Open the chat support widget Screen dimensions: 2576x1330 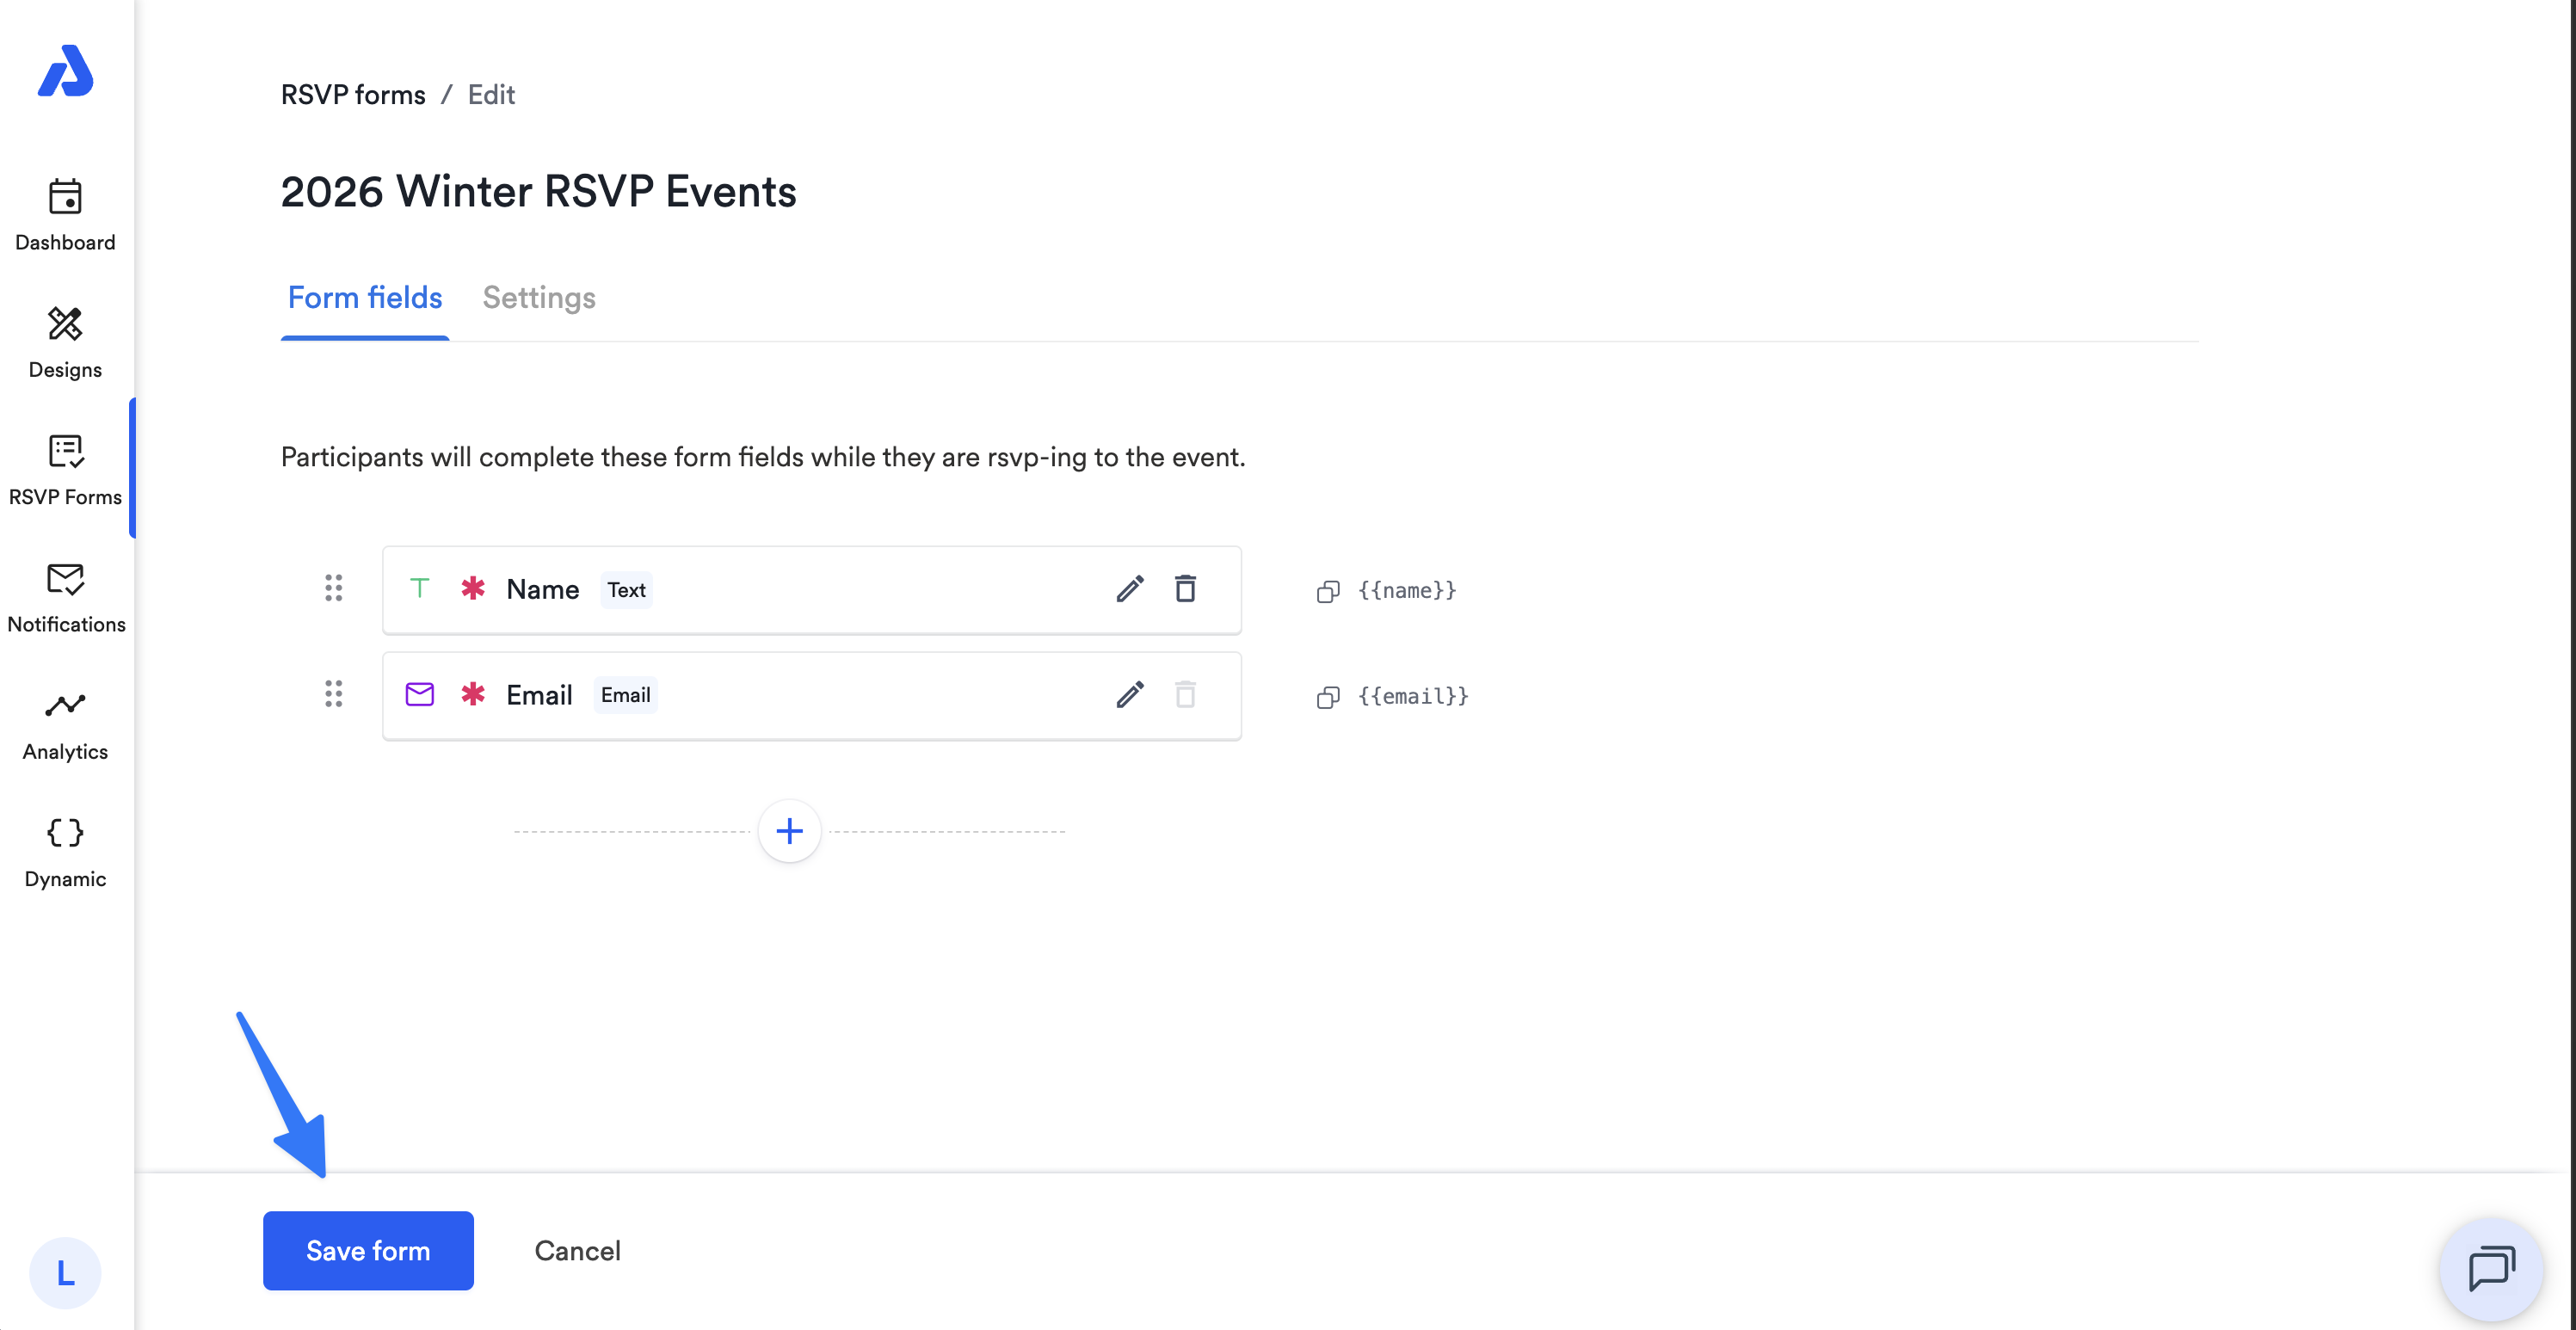click(2491, 1270)
